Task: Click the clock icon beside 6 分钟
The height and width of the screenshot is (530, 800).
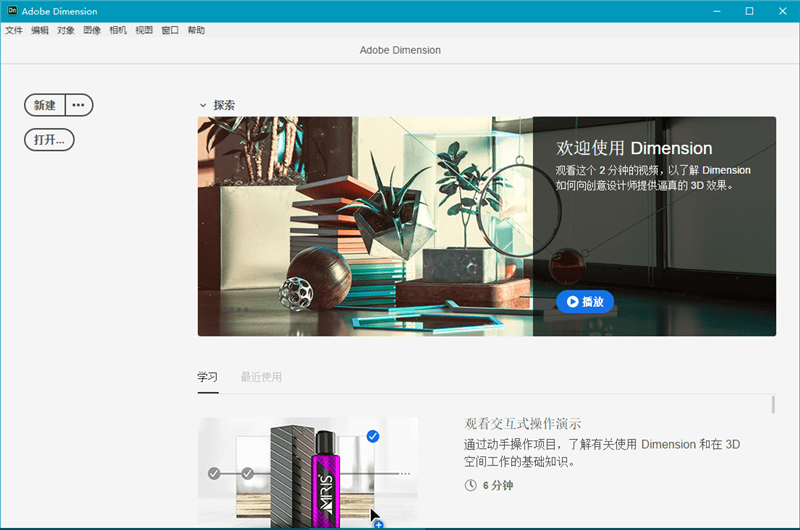Action: tap(471, 485)
